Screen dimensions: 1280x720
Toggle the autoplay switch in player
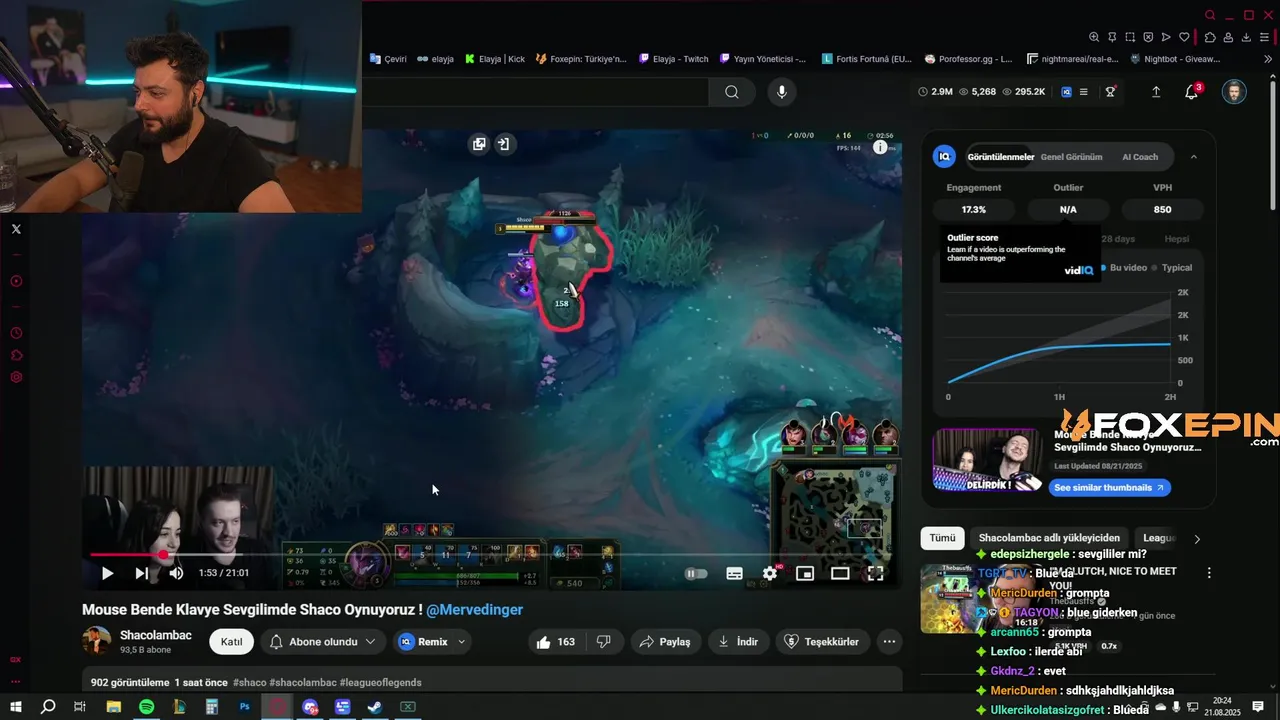tap(695, 573)
